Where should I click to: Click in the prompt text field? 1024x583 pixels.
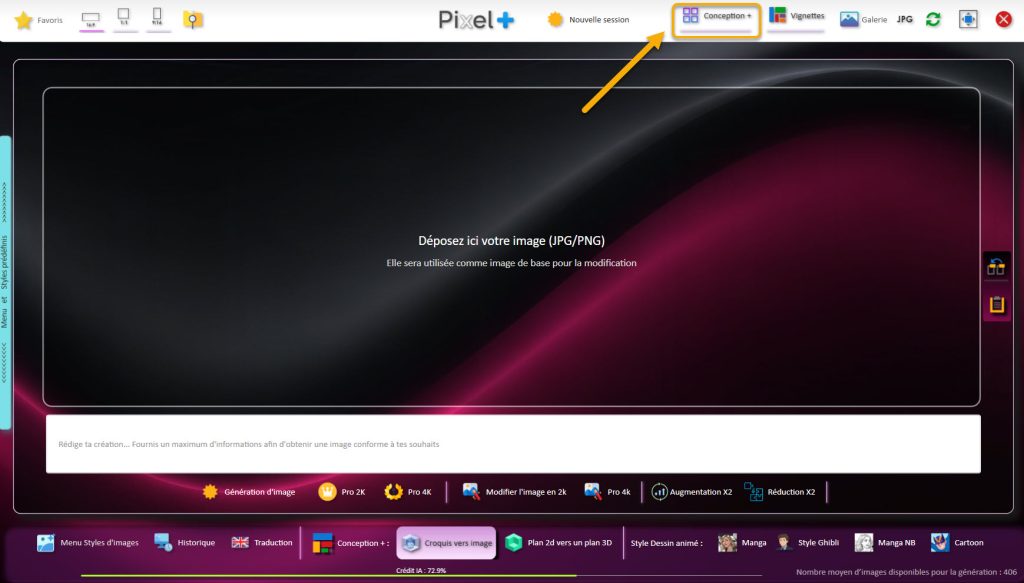512,444
